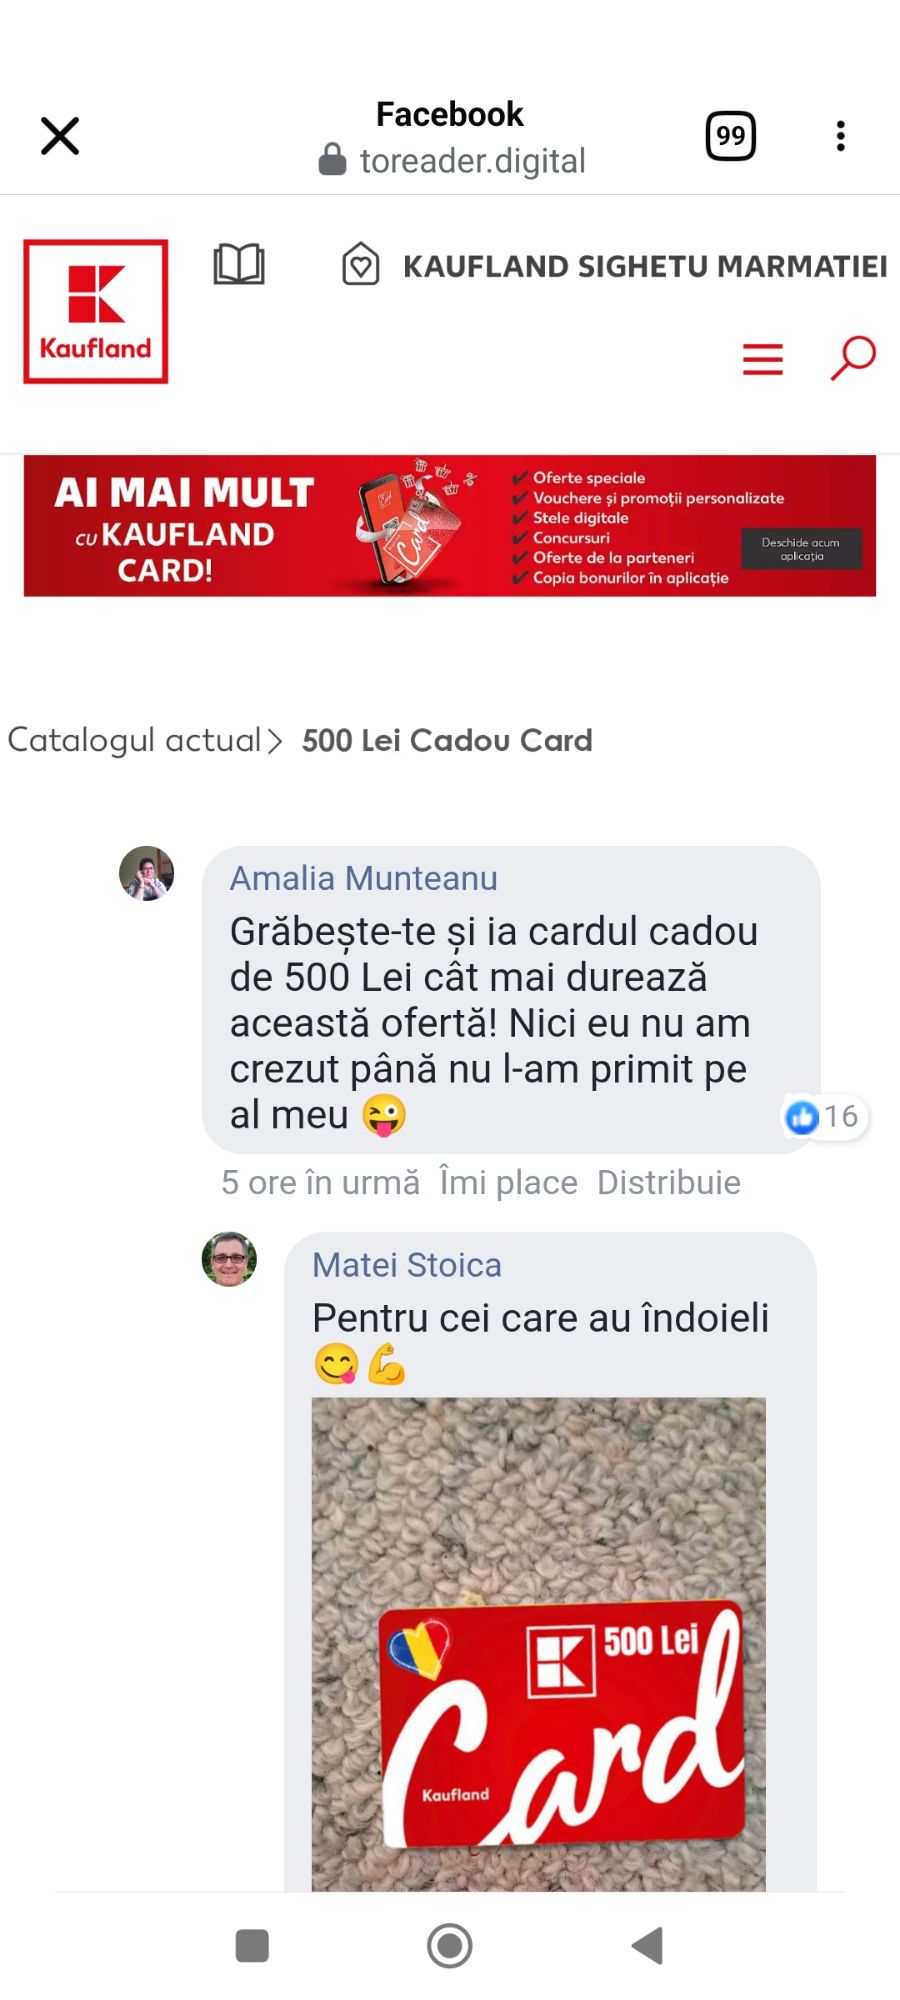Open the 500 Lei card photo

tap(539, 1644)
